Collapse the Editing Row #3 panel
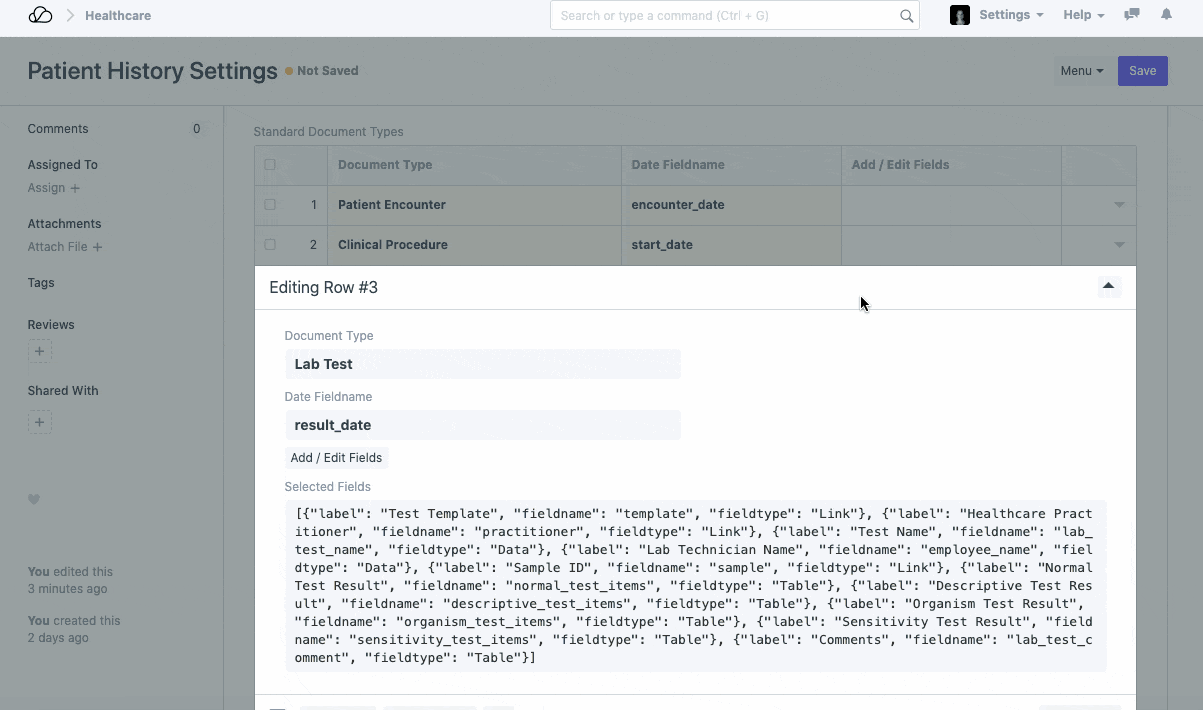The image size is (1203, 710). tap(1108, 287)
